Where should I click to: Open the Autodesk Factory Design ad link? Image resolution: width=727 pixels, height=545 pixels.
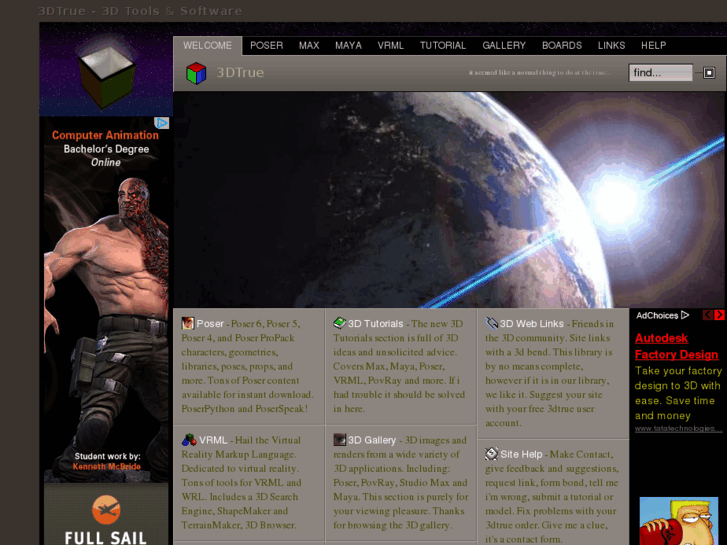(676, 346)
